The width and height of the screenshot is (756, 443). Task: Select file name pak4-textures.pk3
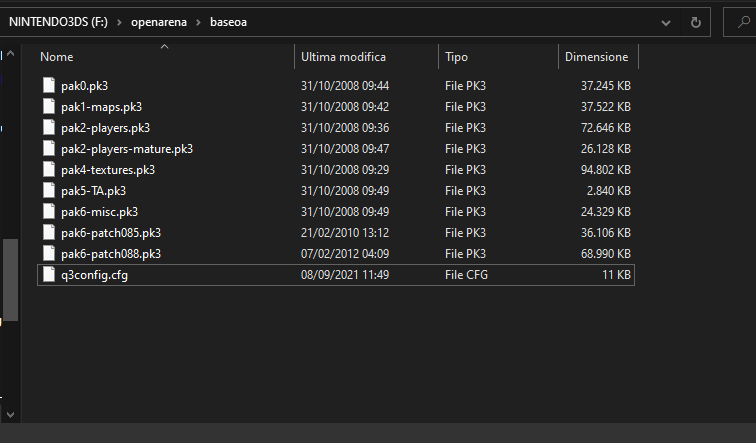click(108, 170)
